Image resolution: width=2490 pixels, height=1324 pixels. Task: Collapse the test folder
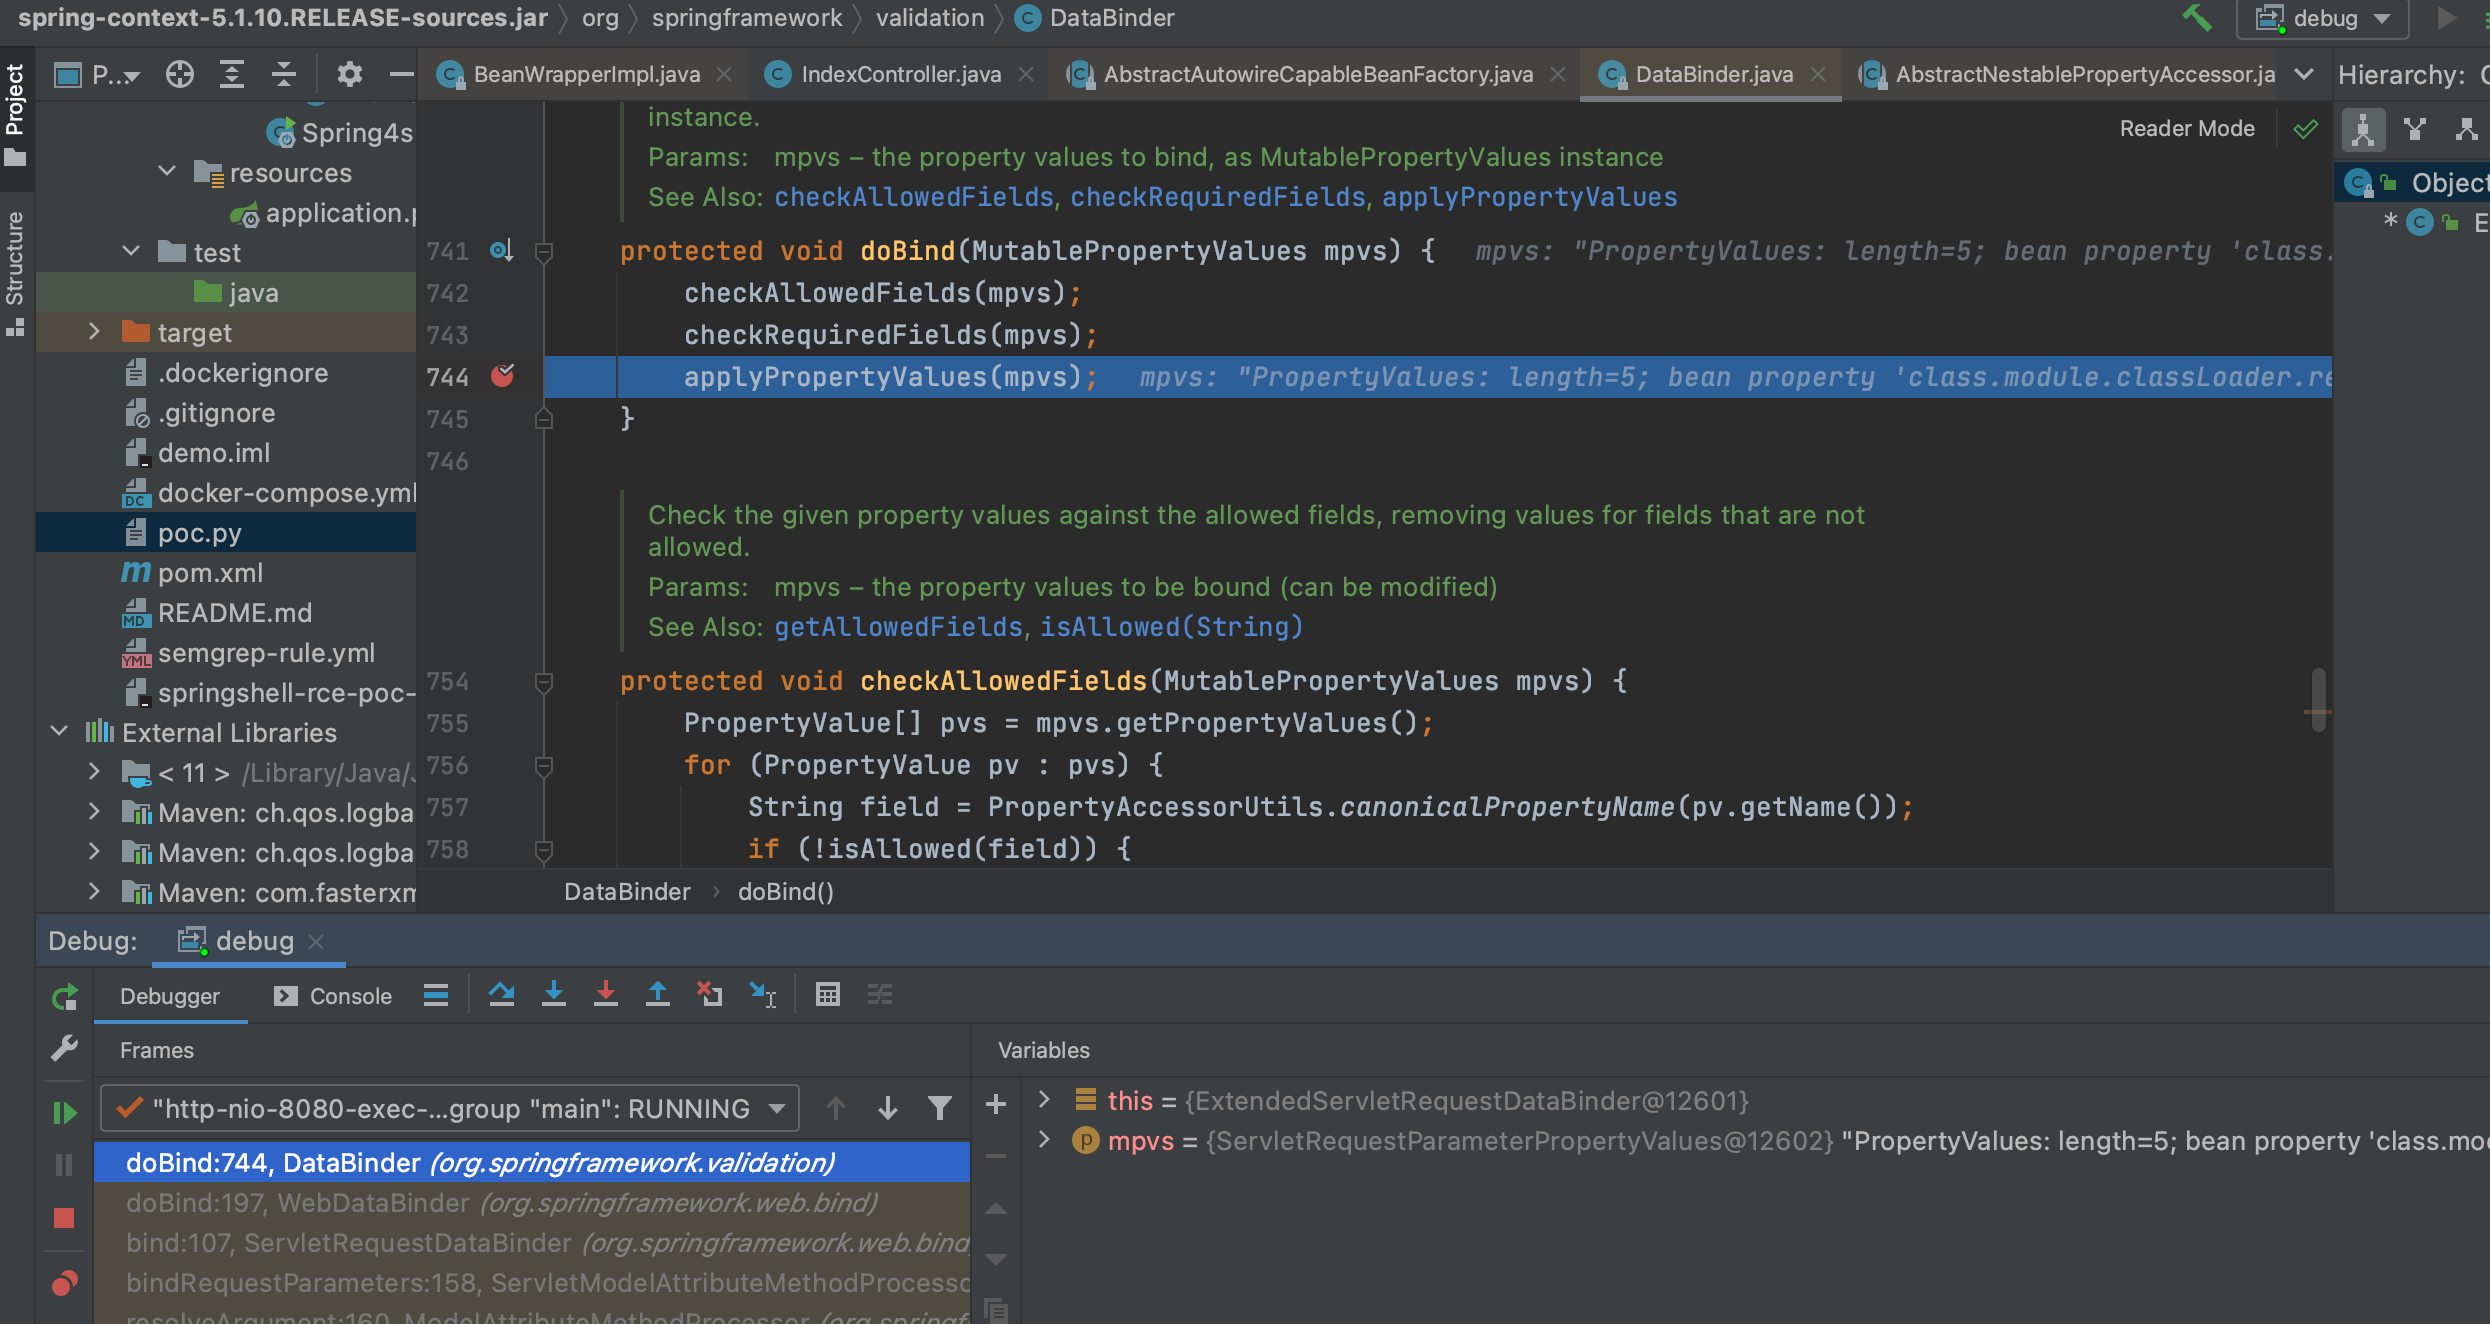131,252
